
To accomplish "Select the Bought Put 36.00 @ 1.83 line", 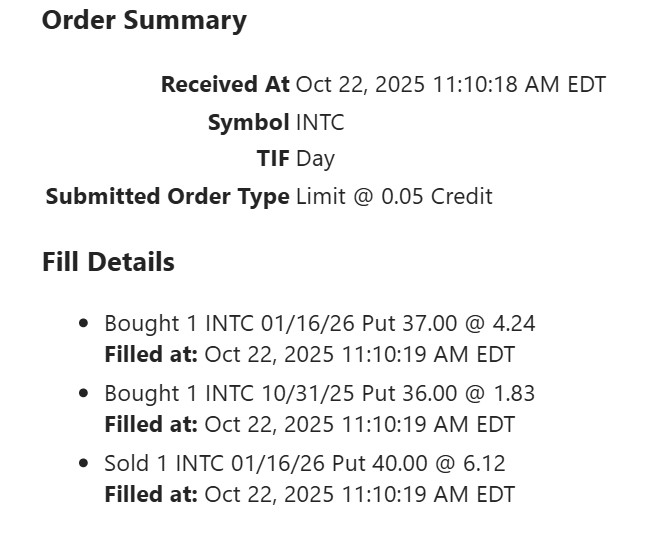I will [x=320, y=394].
